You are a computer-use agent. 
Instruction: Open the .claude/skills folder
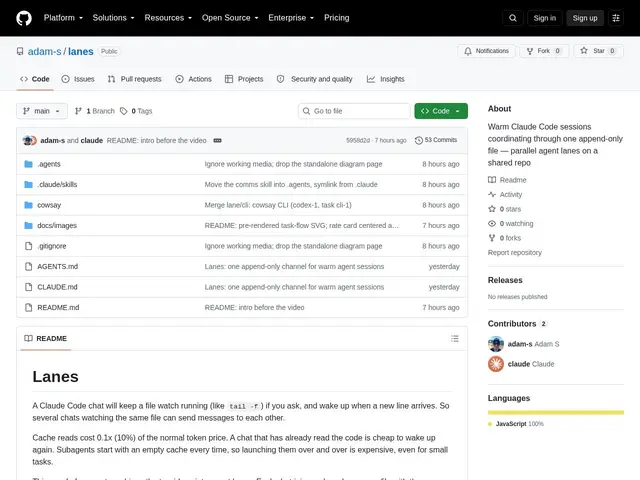pos(57,184)
